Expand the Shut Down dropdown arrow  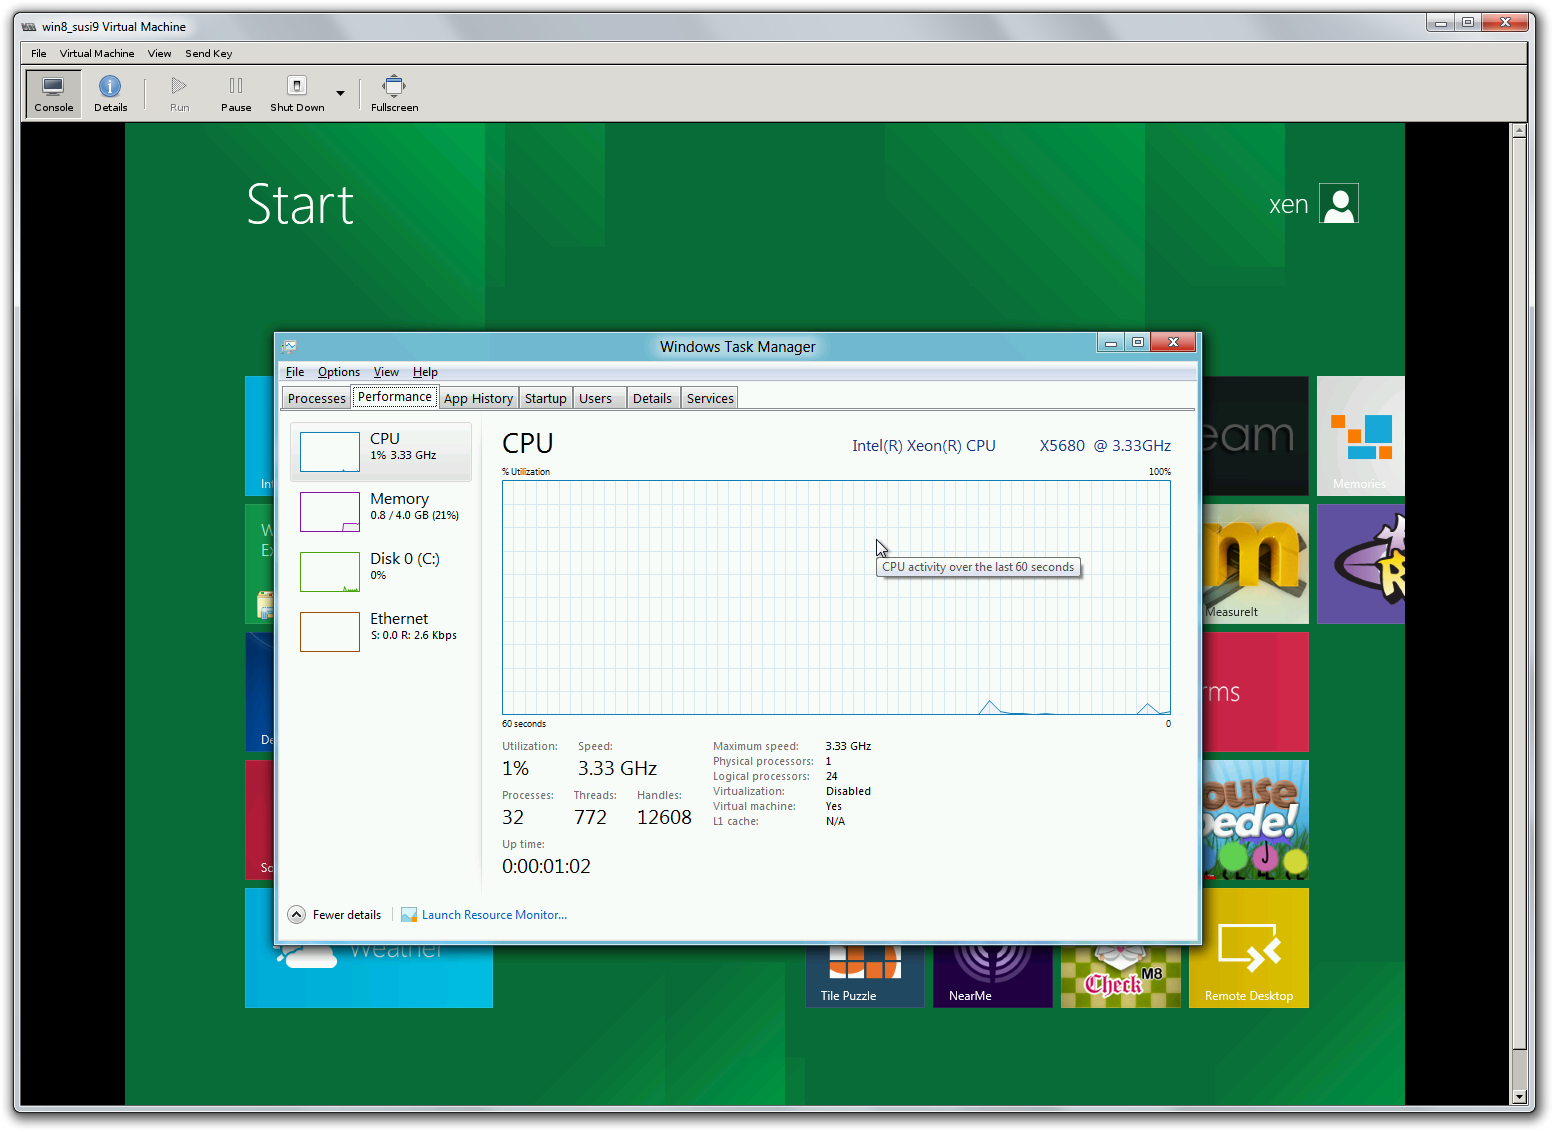click(340, 93)
